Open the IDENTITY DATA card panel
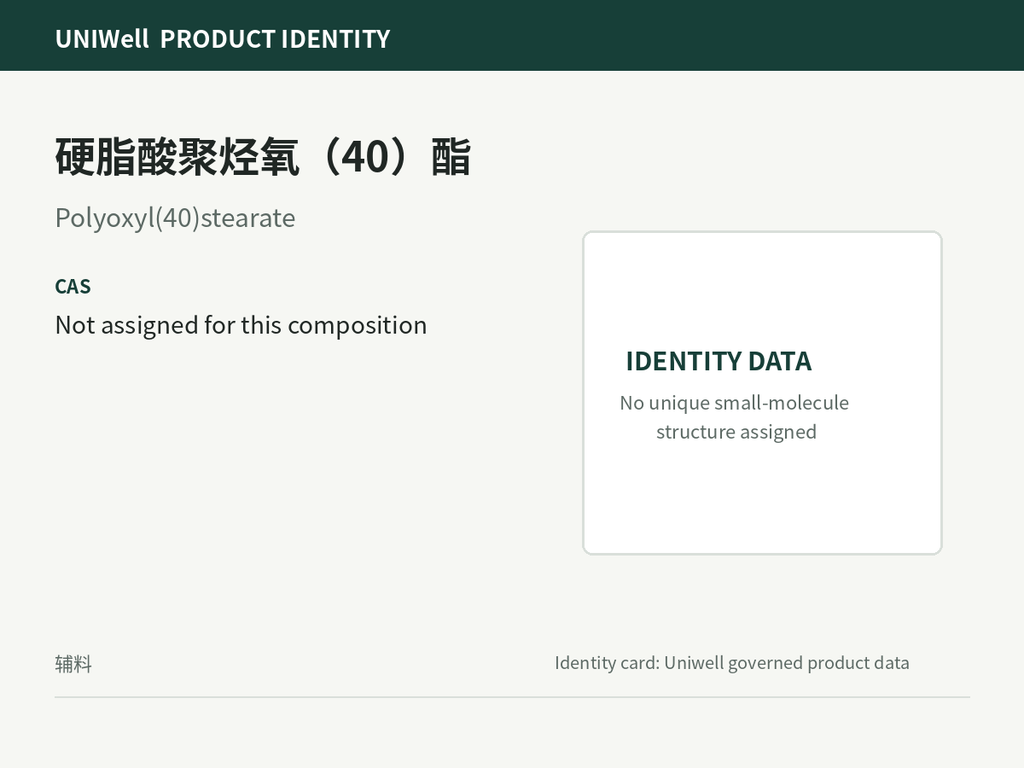Screen dimensions: 1024x768 coord(762,392)
